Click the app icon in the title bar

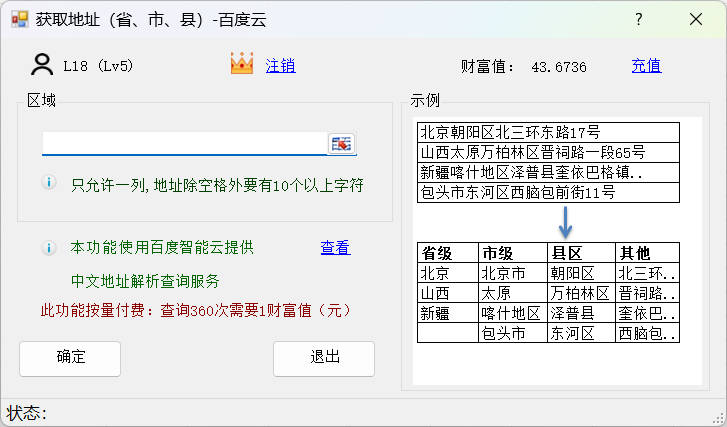(19, 19)
